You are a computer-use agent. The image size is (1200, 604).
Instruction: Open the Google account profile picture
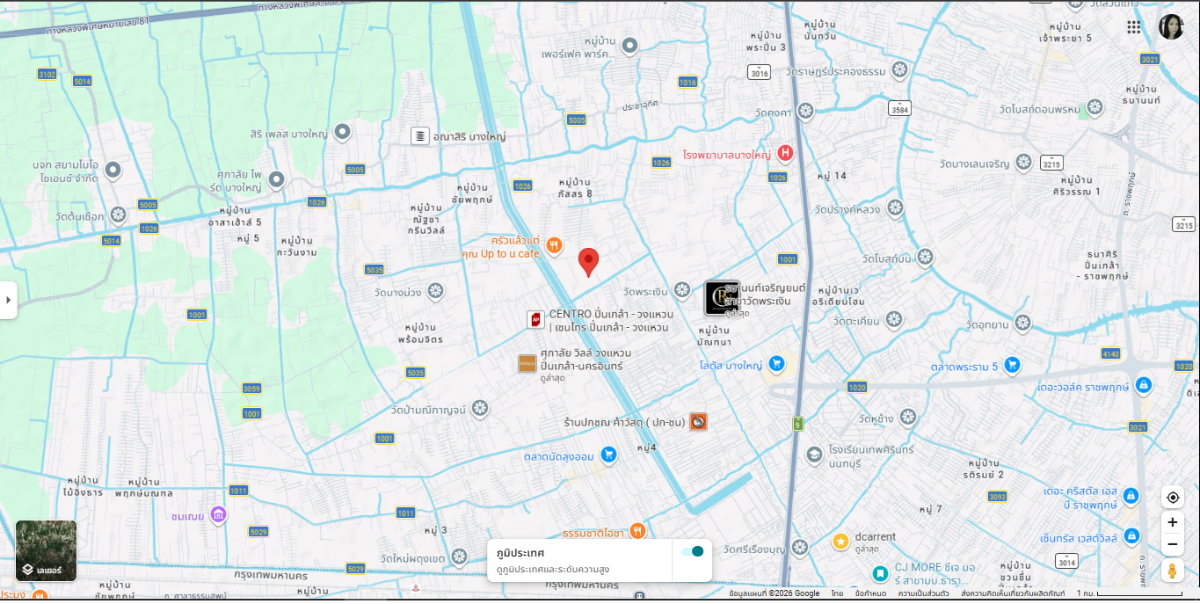[1171, 27]
